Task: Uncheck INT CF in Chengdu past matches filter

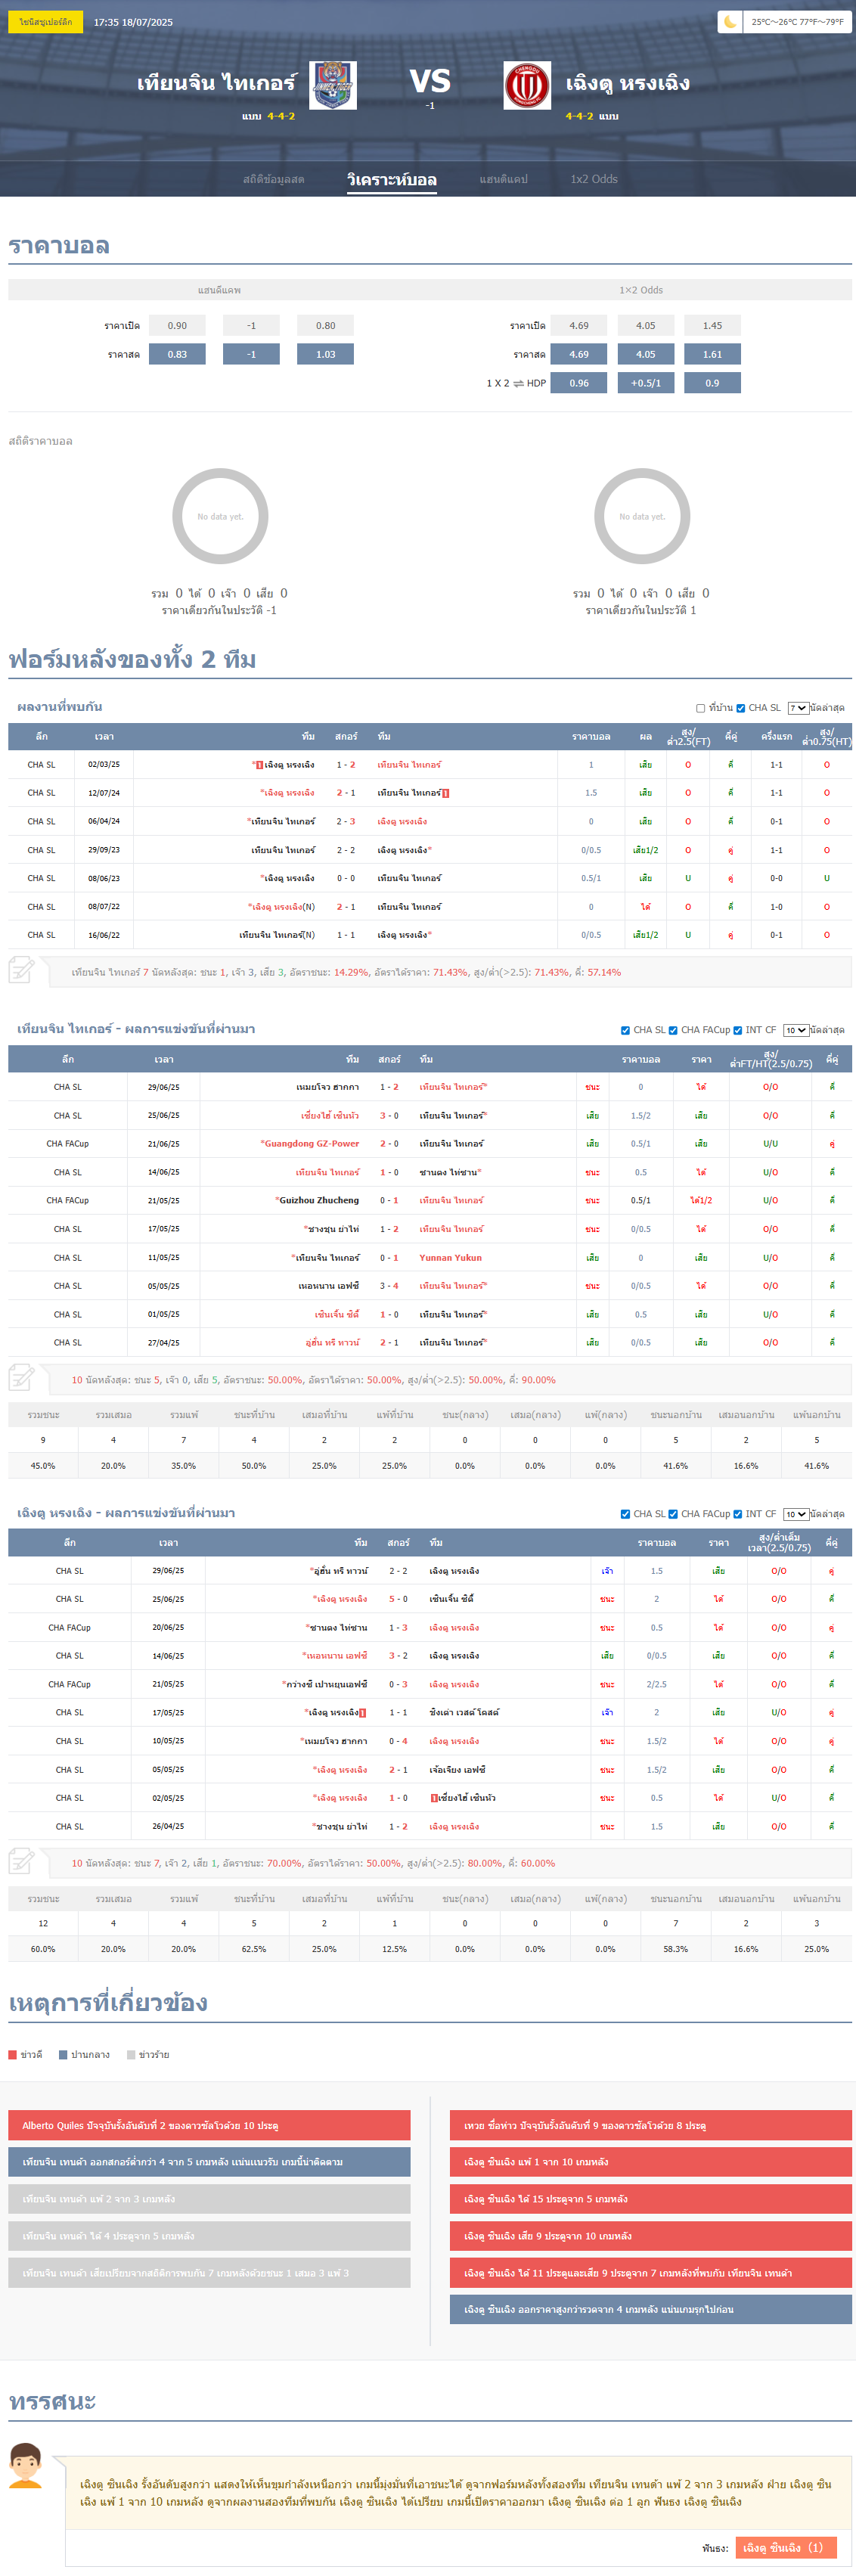Action: (x=737, y=1514)
